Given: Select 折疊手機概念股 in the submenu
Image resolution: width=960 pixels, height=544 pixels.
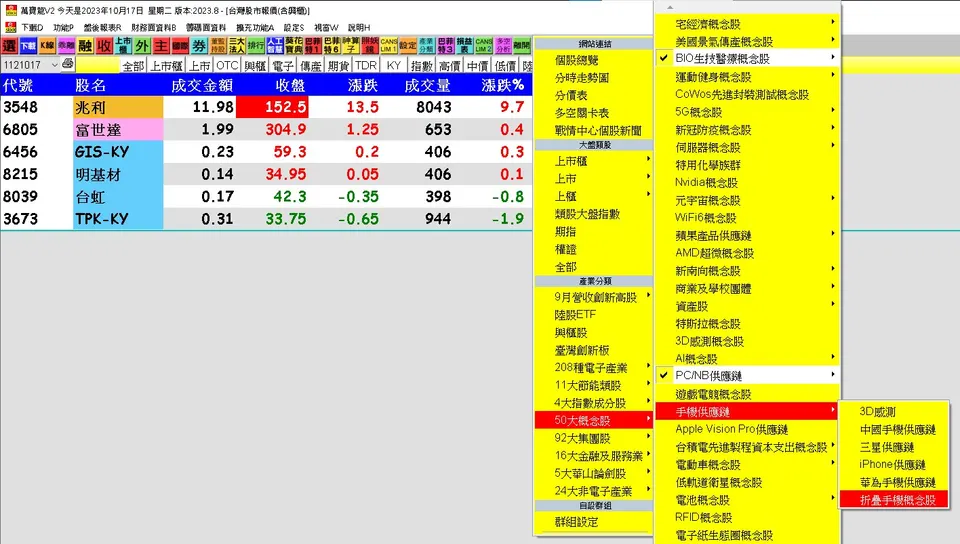Looking at the screenshot, I should point(894,500).
